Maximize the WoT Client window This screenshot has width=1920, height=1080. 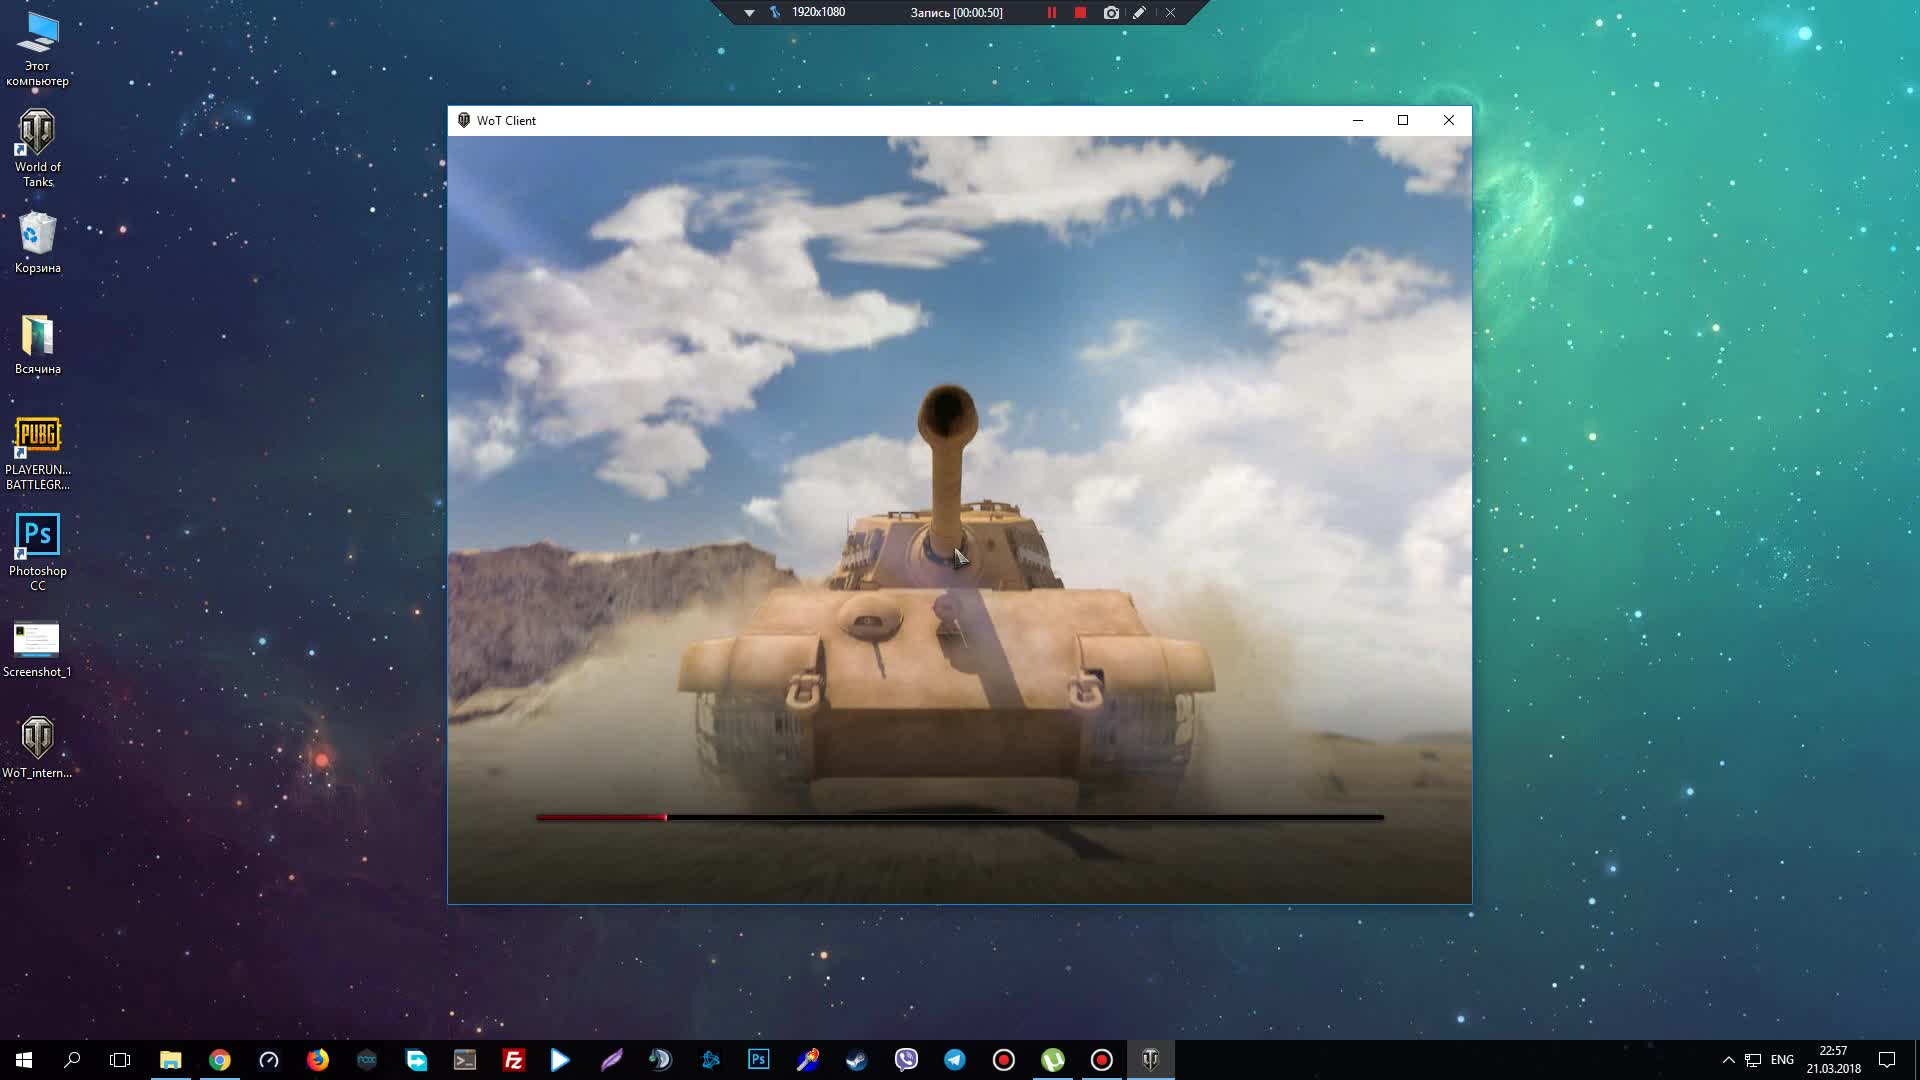coord(1403,120)
